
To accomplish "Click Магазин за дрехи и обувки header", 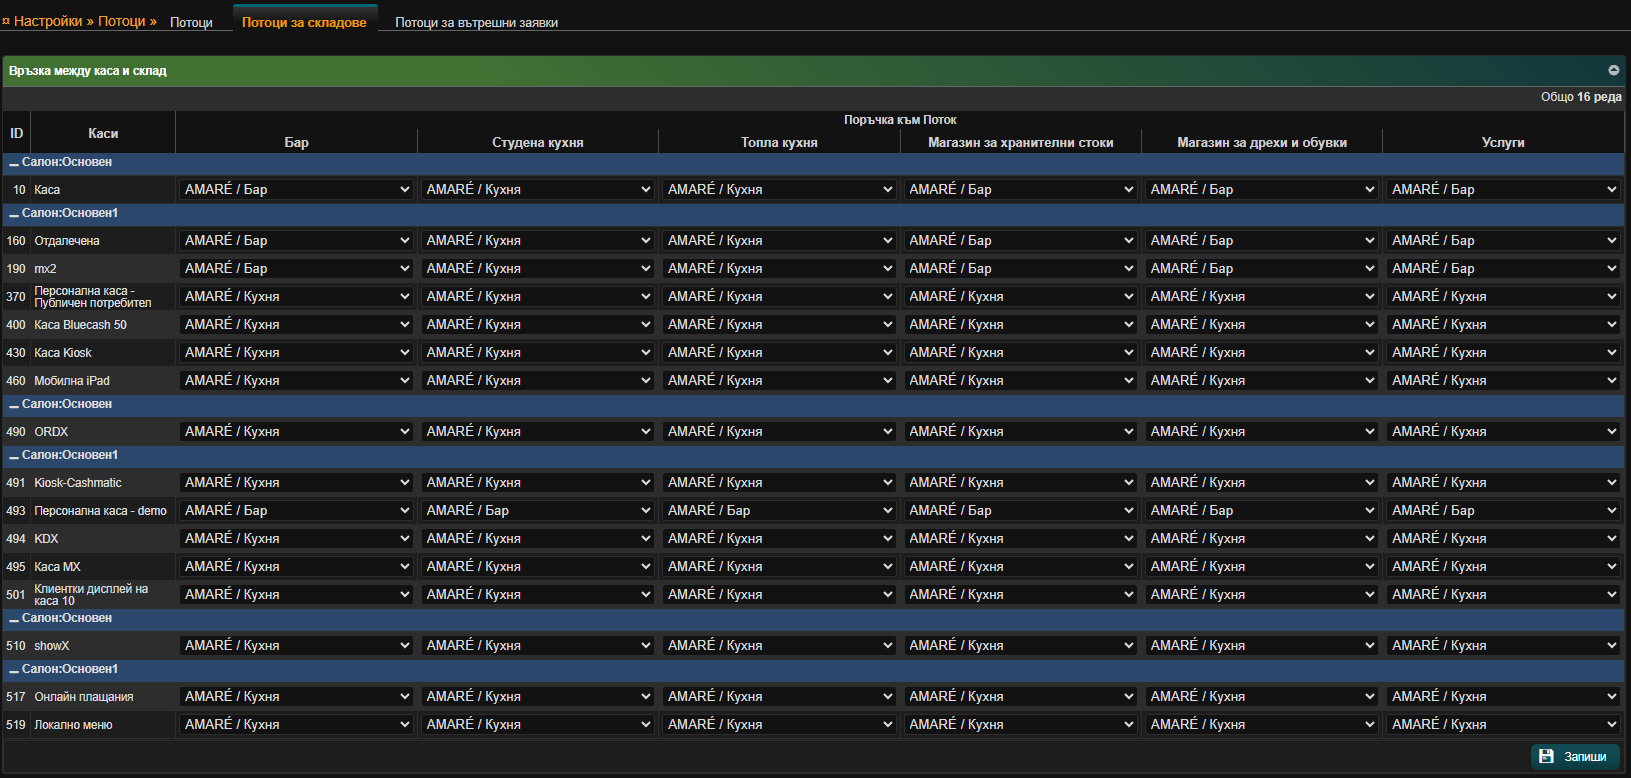I will [1262, 142].
